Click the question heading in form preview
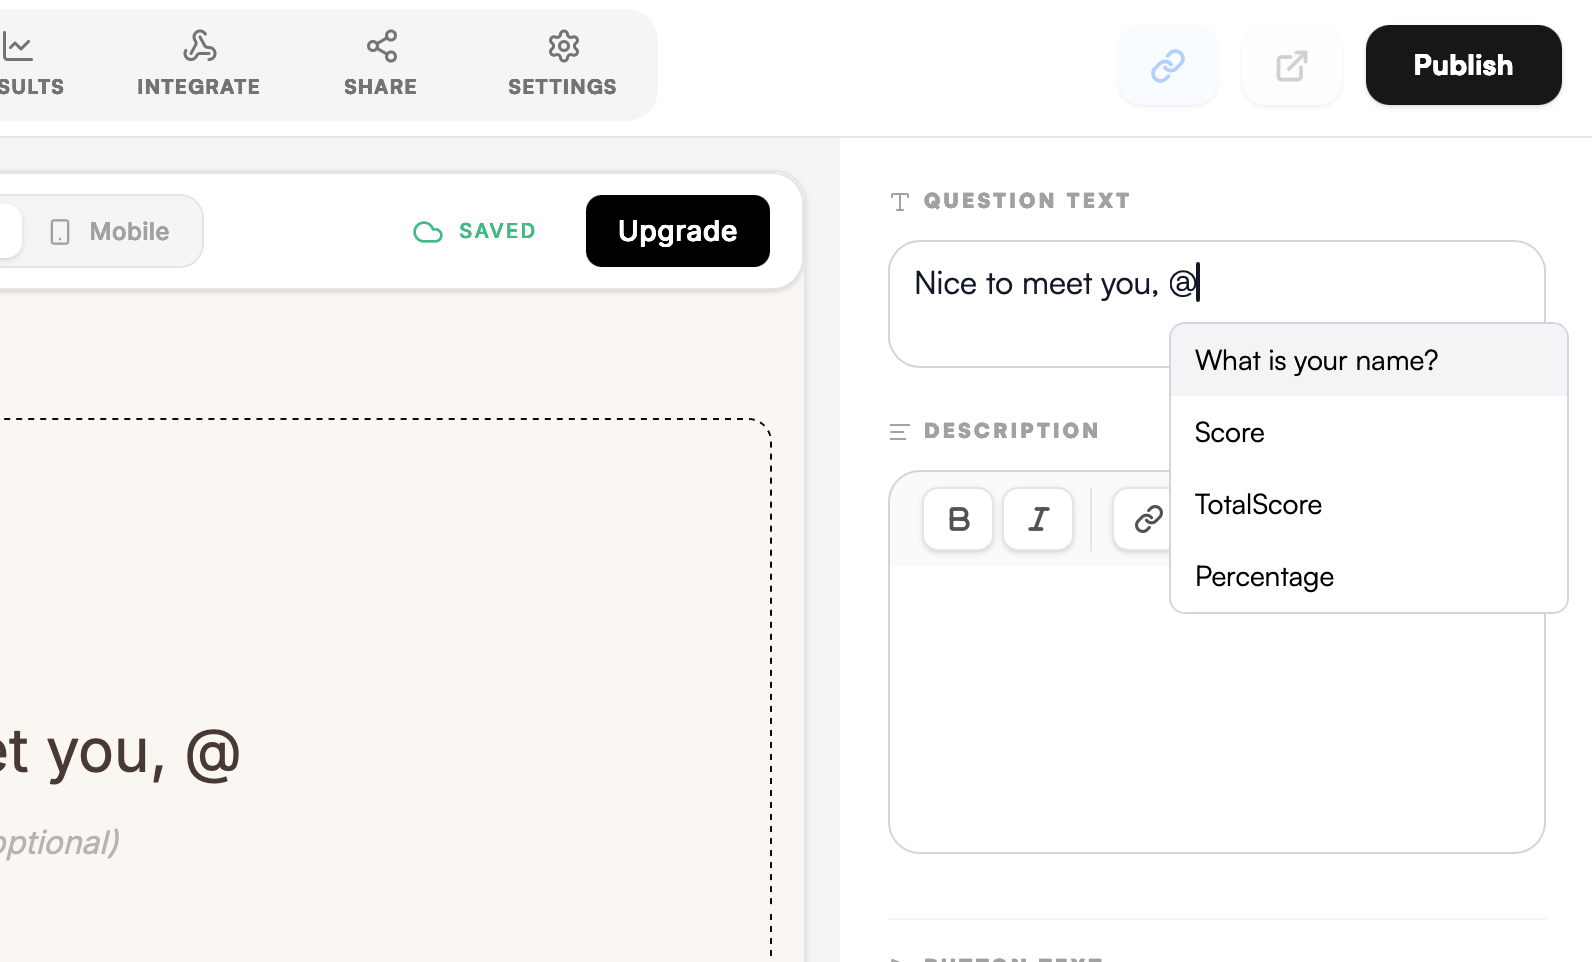The height and width of the screenshot is (962, 1592). 120,752
